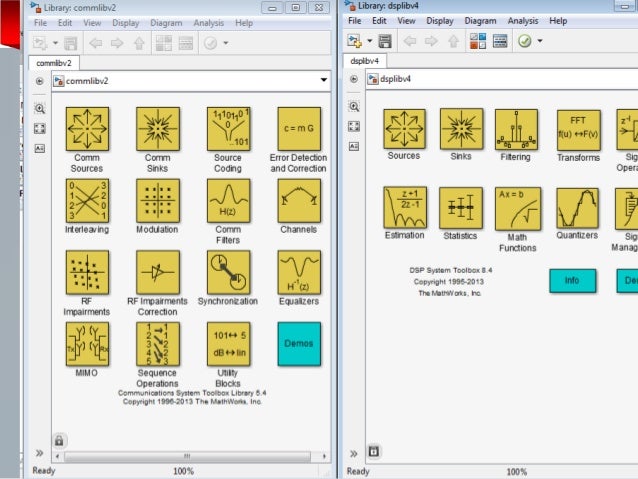Click right scroll arrow in commlibv2
The width and height of the screenshot is (638, 479).
pos(324,456)
